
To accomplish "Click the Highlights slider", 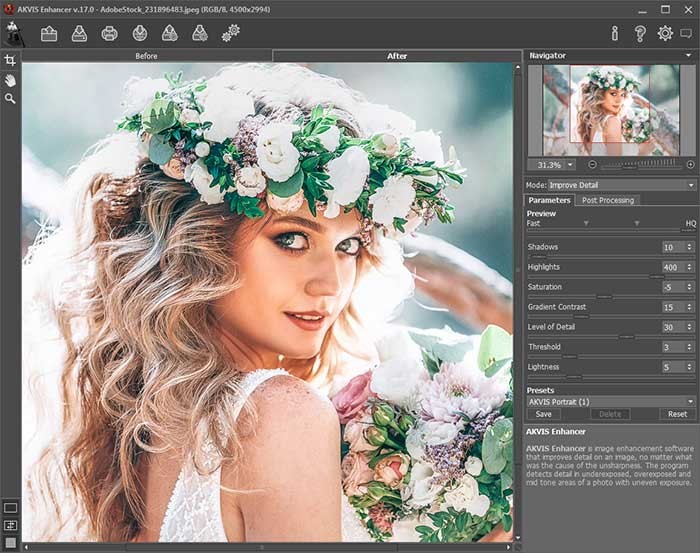I will pyautogui.click(x=610, y=276).
